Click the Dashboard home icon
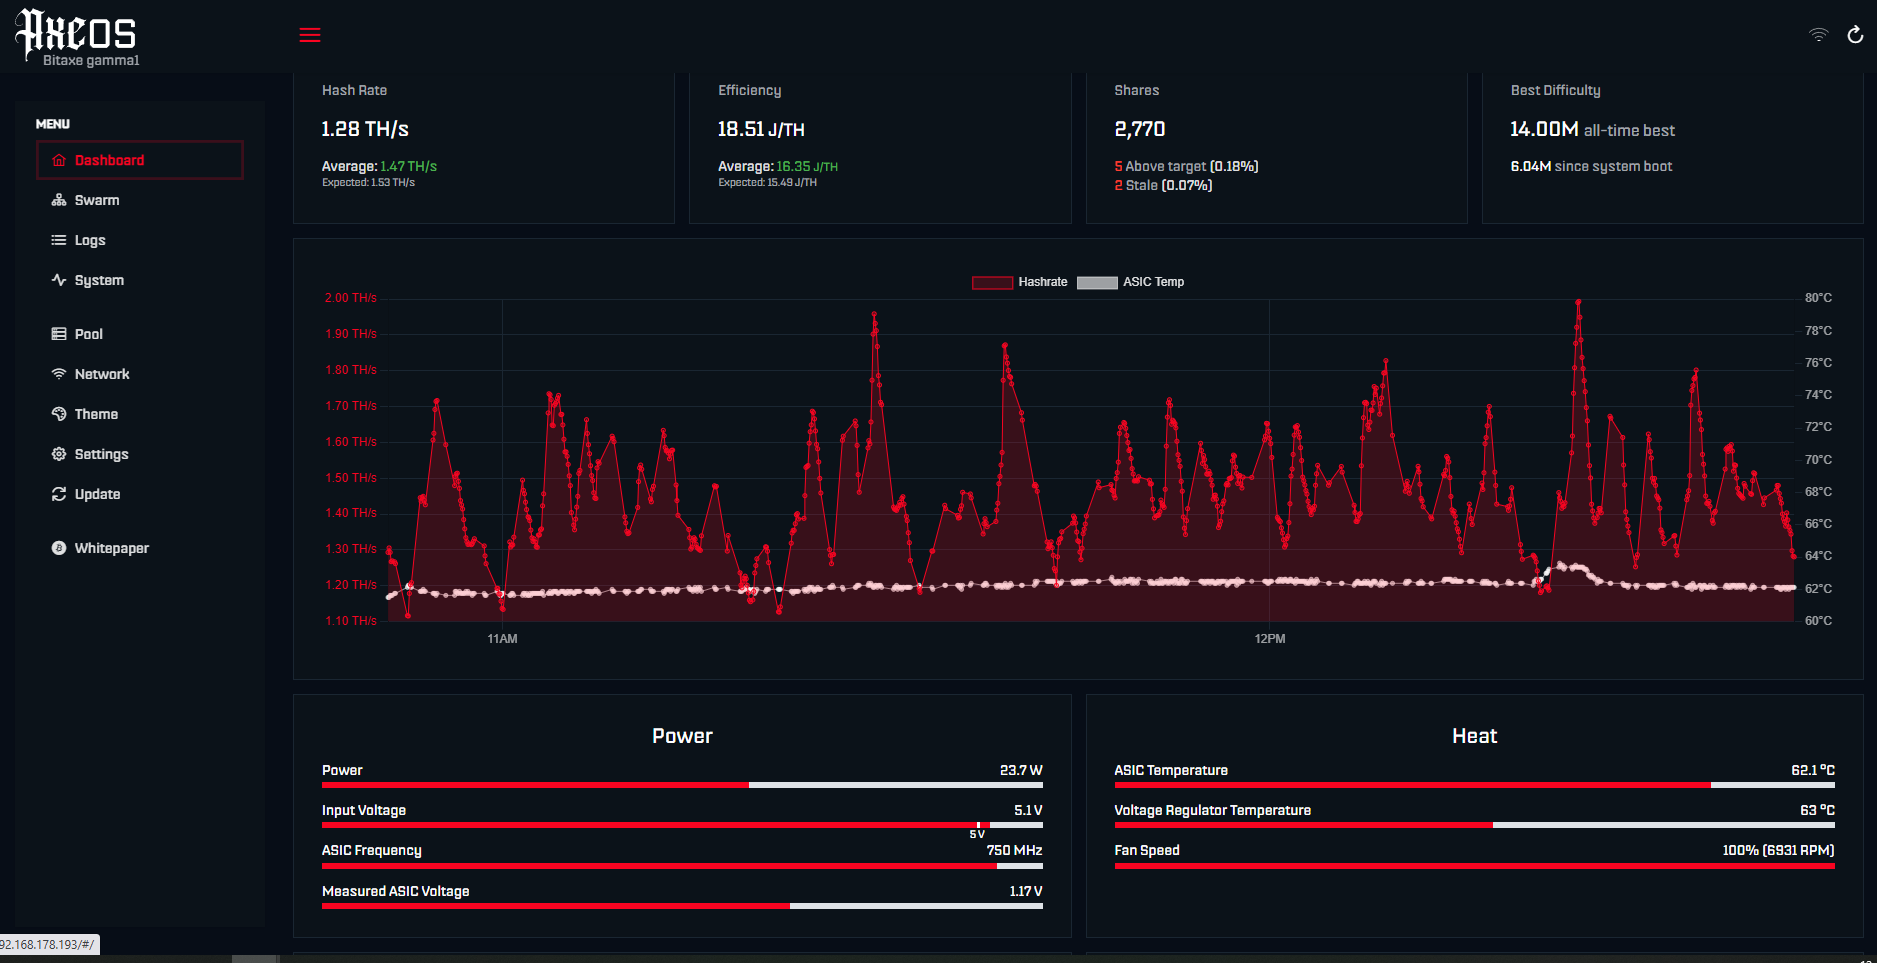 click(59, 160)
